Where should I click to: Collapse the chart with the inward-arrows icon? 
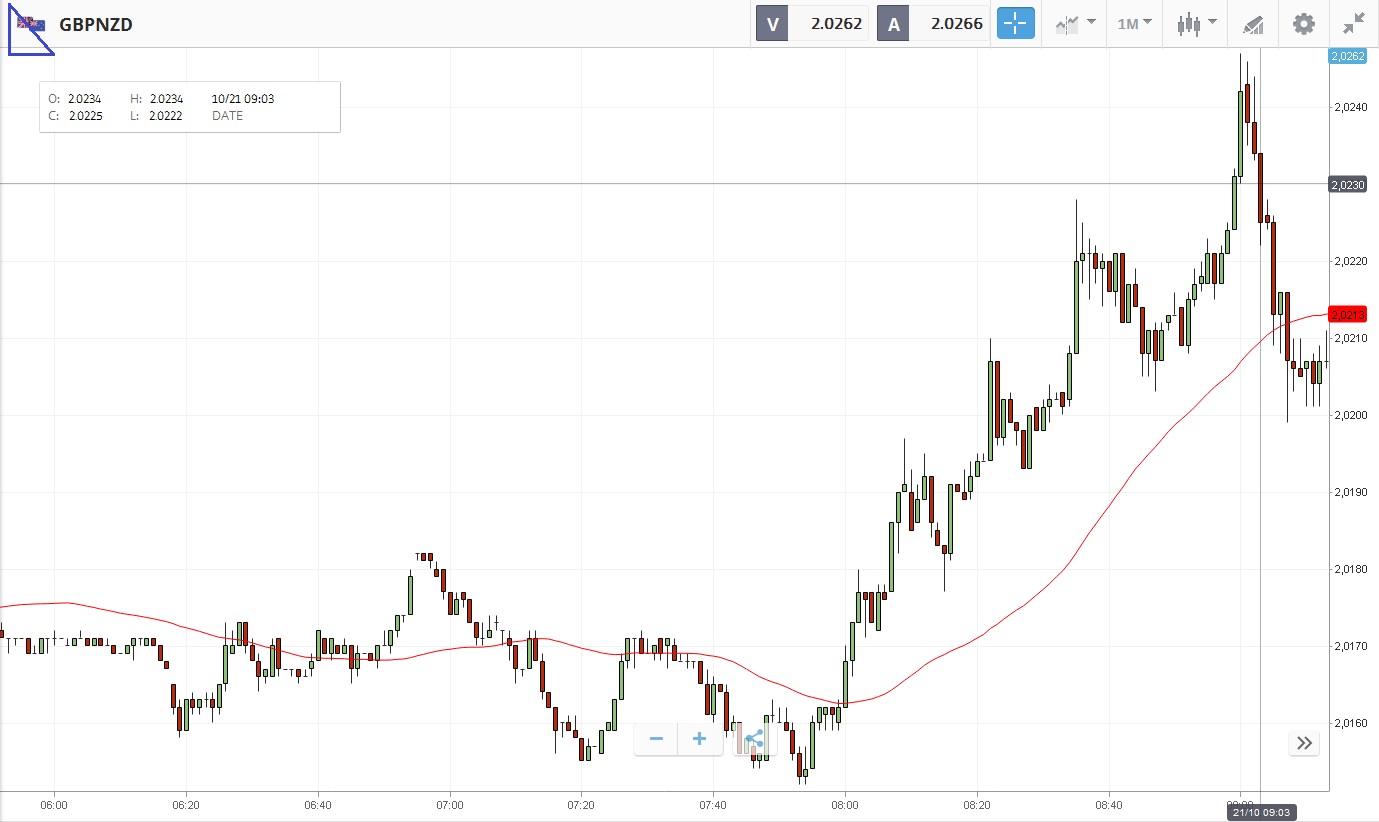1354,24
